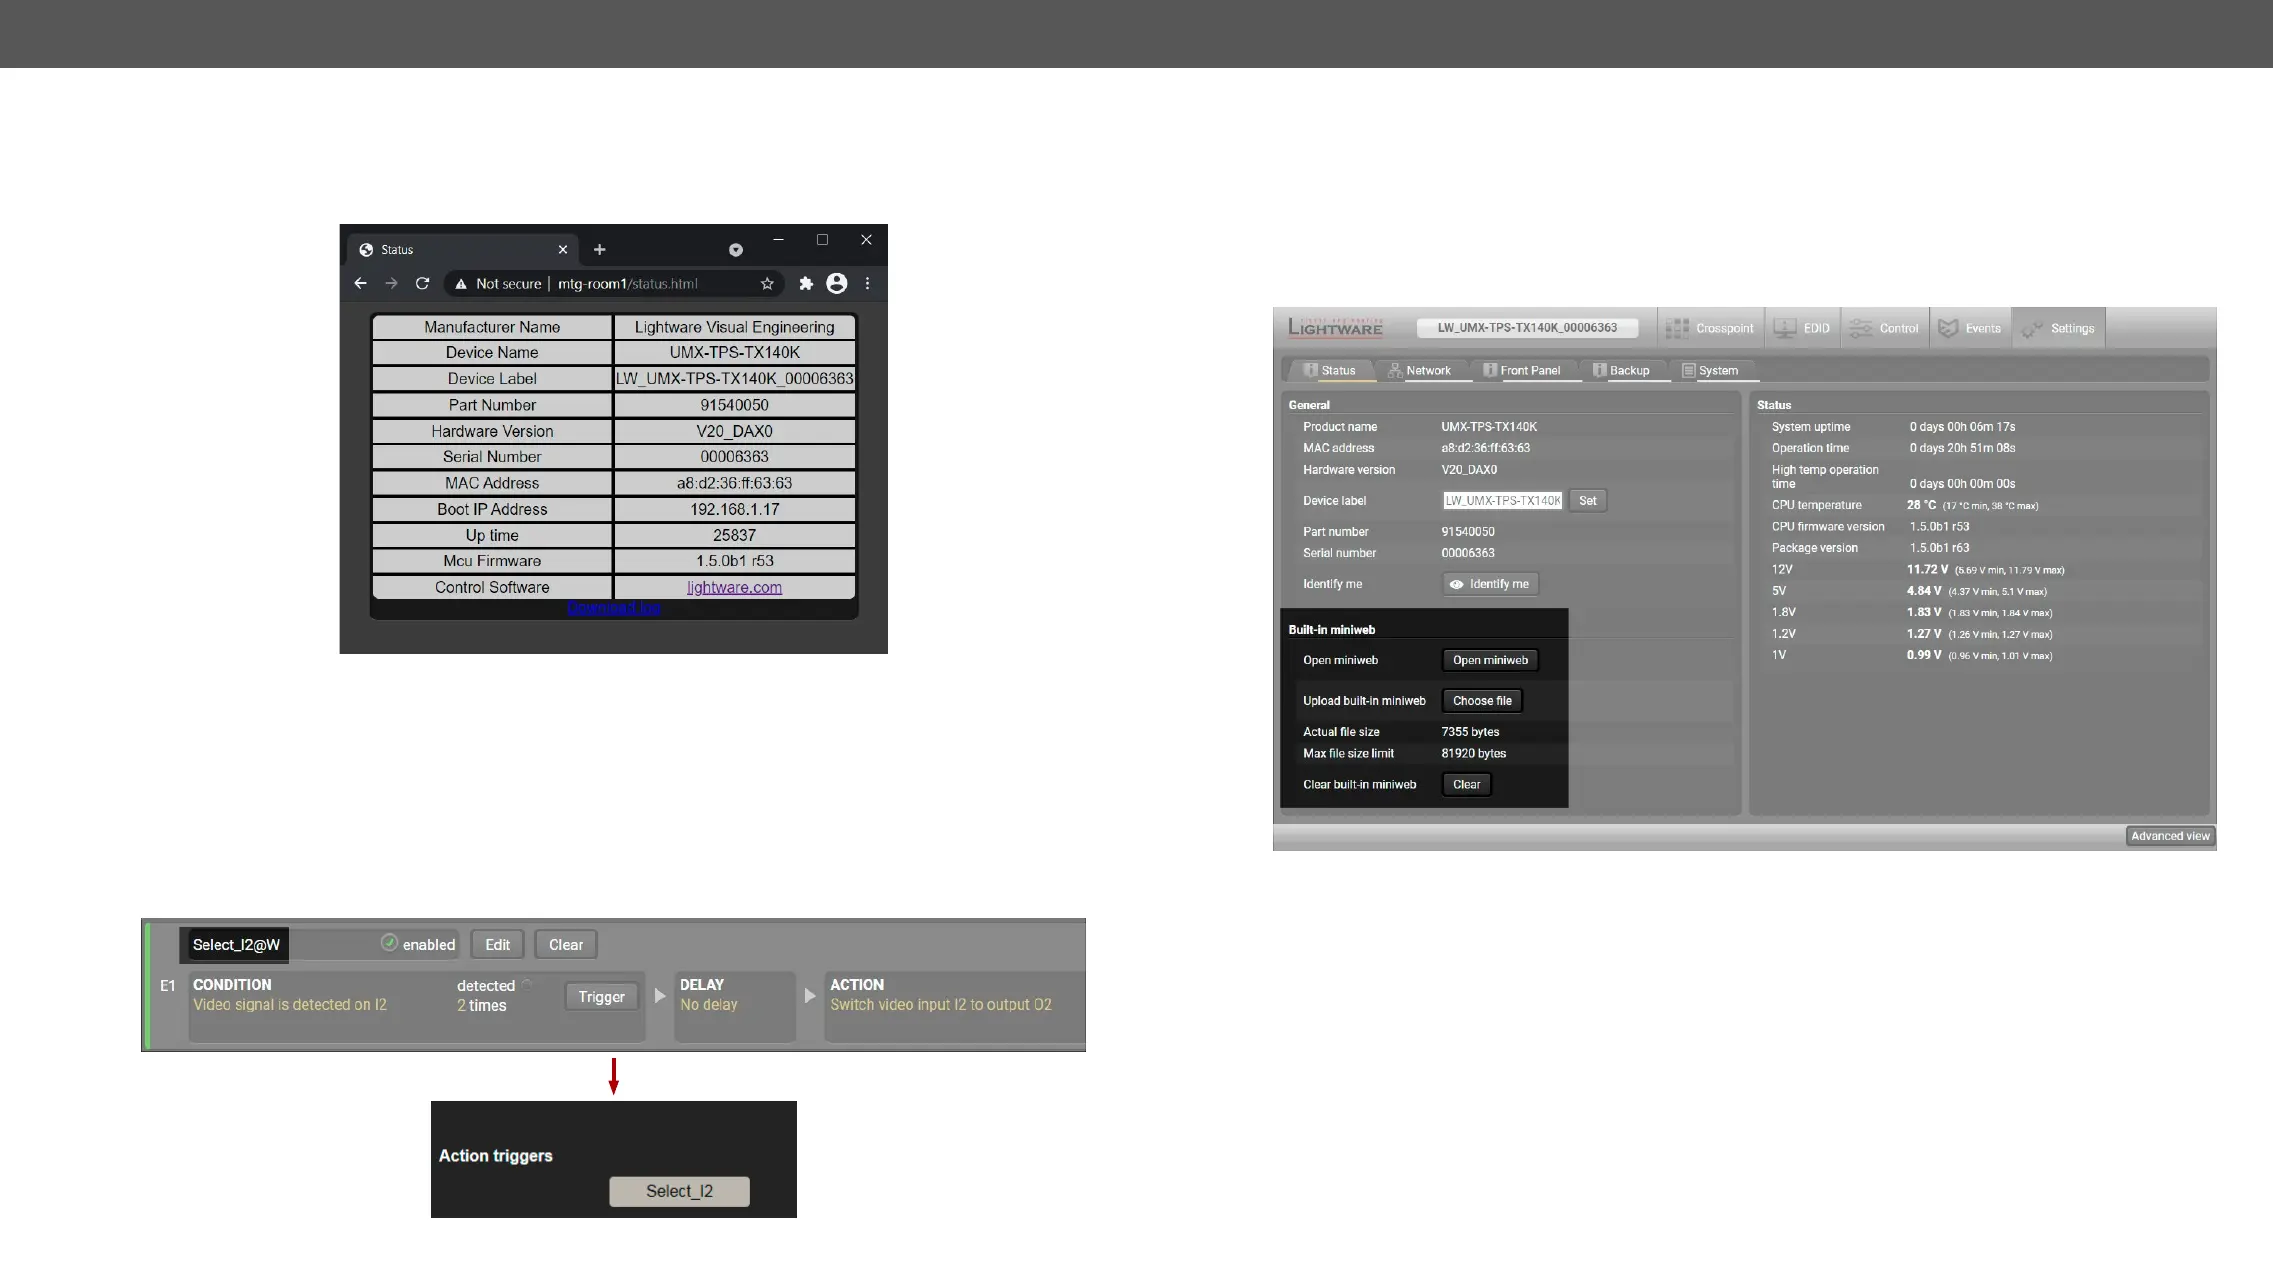Click Edit for event Select_I2@W

click(x=498, y=945)
